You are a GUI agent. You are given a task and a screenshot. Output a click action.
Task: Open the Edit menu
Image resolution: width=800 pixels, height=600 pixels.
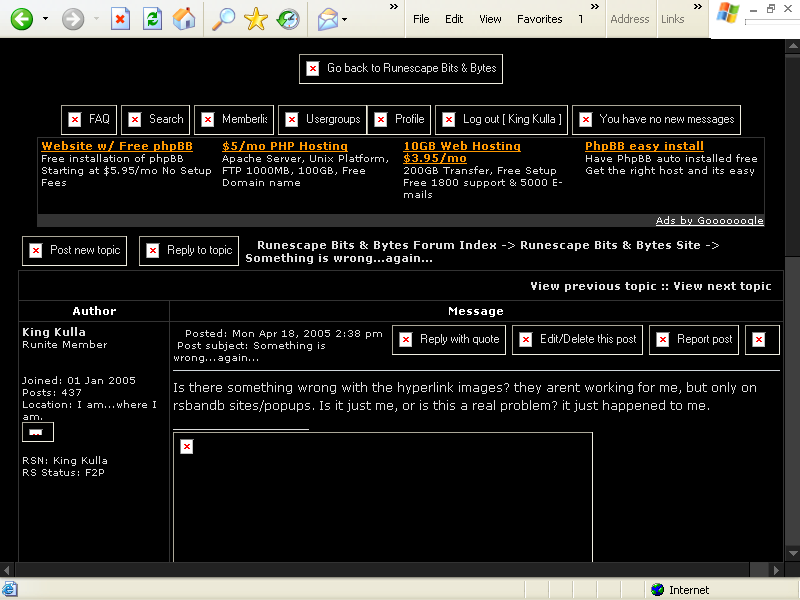click(454, 19)
